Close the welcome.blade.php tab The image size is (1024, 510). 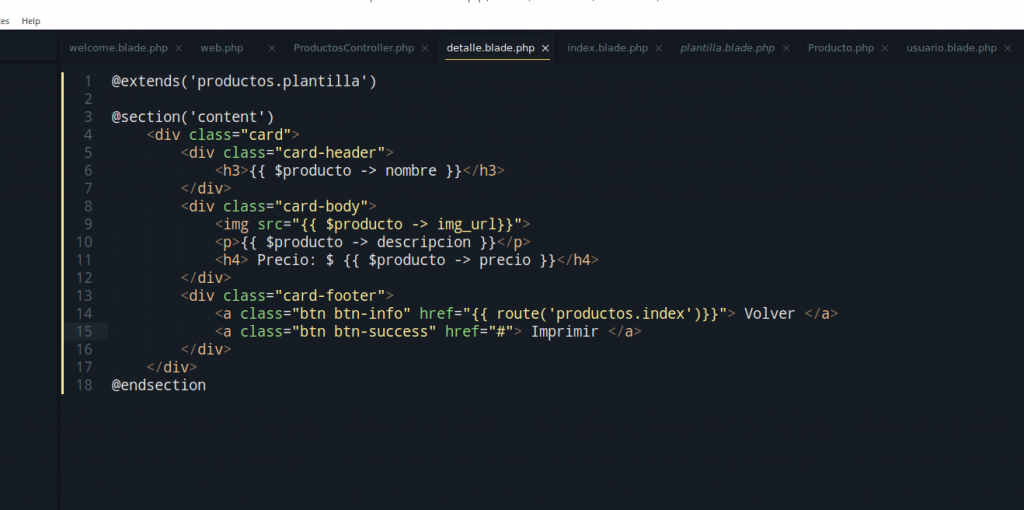click(178, 48)
